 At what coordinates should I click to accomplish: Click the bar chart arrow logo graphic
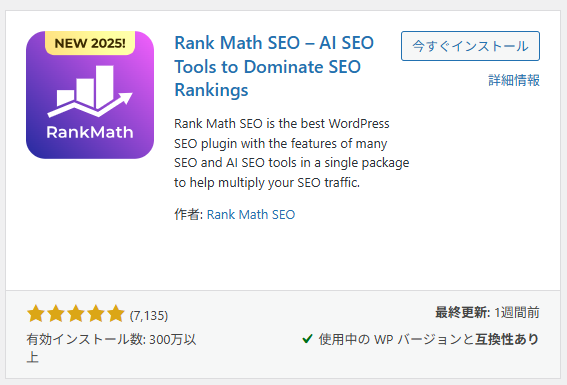coord(90,91)
